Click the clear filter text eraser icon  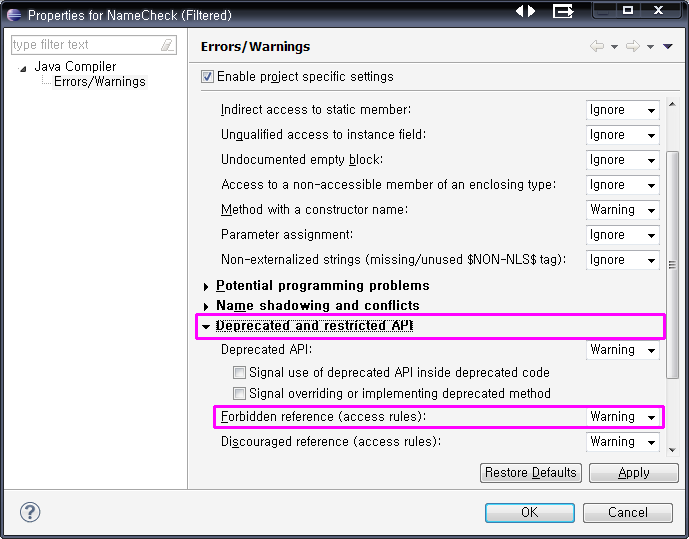point(167,45)
